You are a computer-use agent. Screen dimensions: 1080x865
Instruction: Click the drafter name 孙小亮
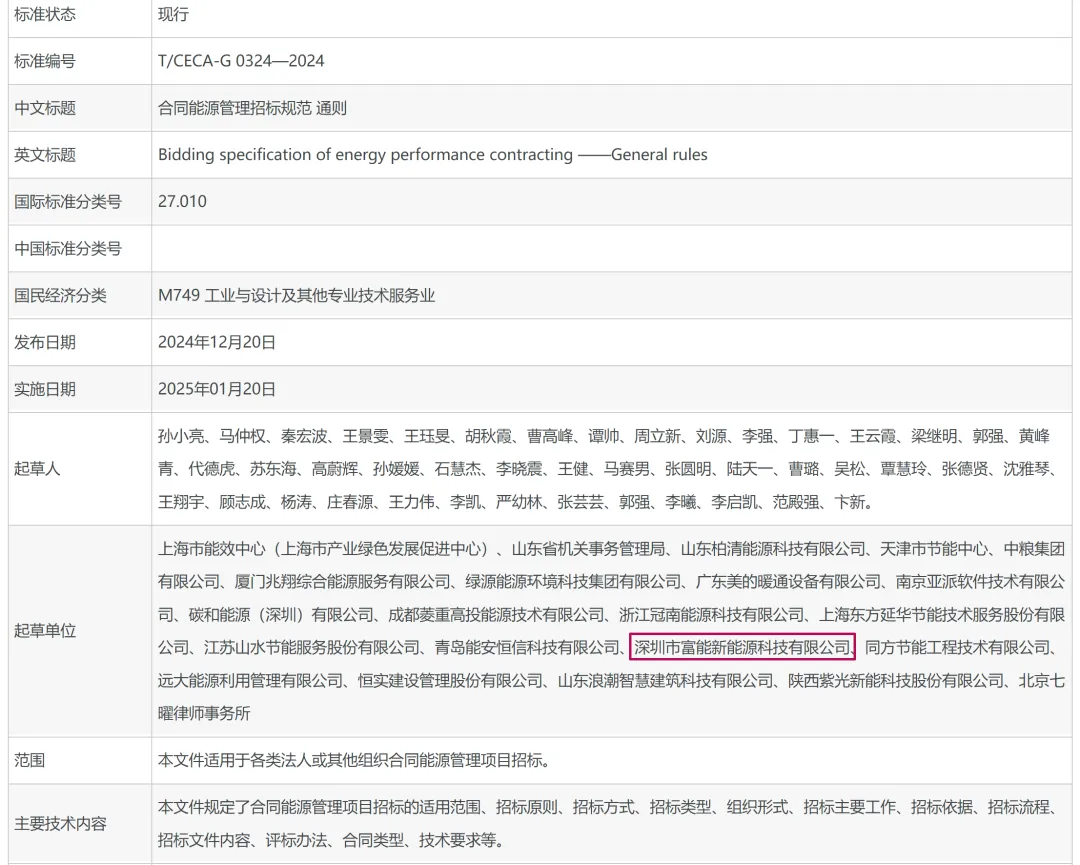[182, 436]
